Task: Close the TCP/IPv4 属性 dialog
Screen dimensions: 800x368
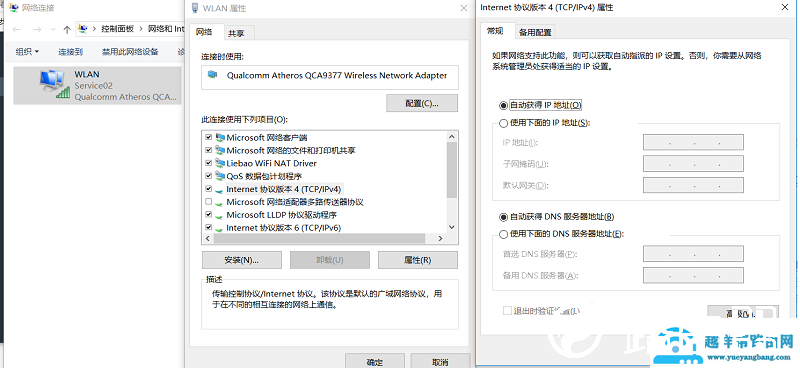Action: coord(785,8)
